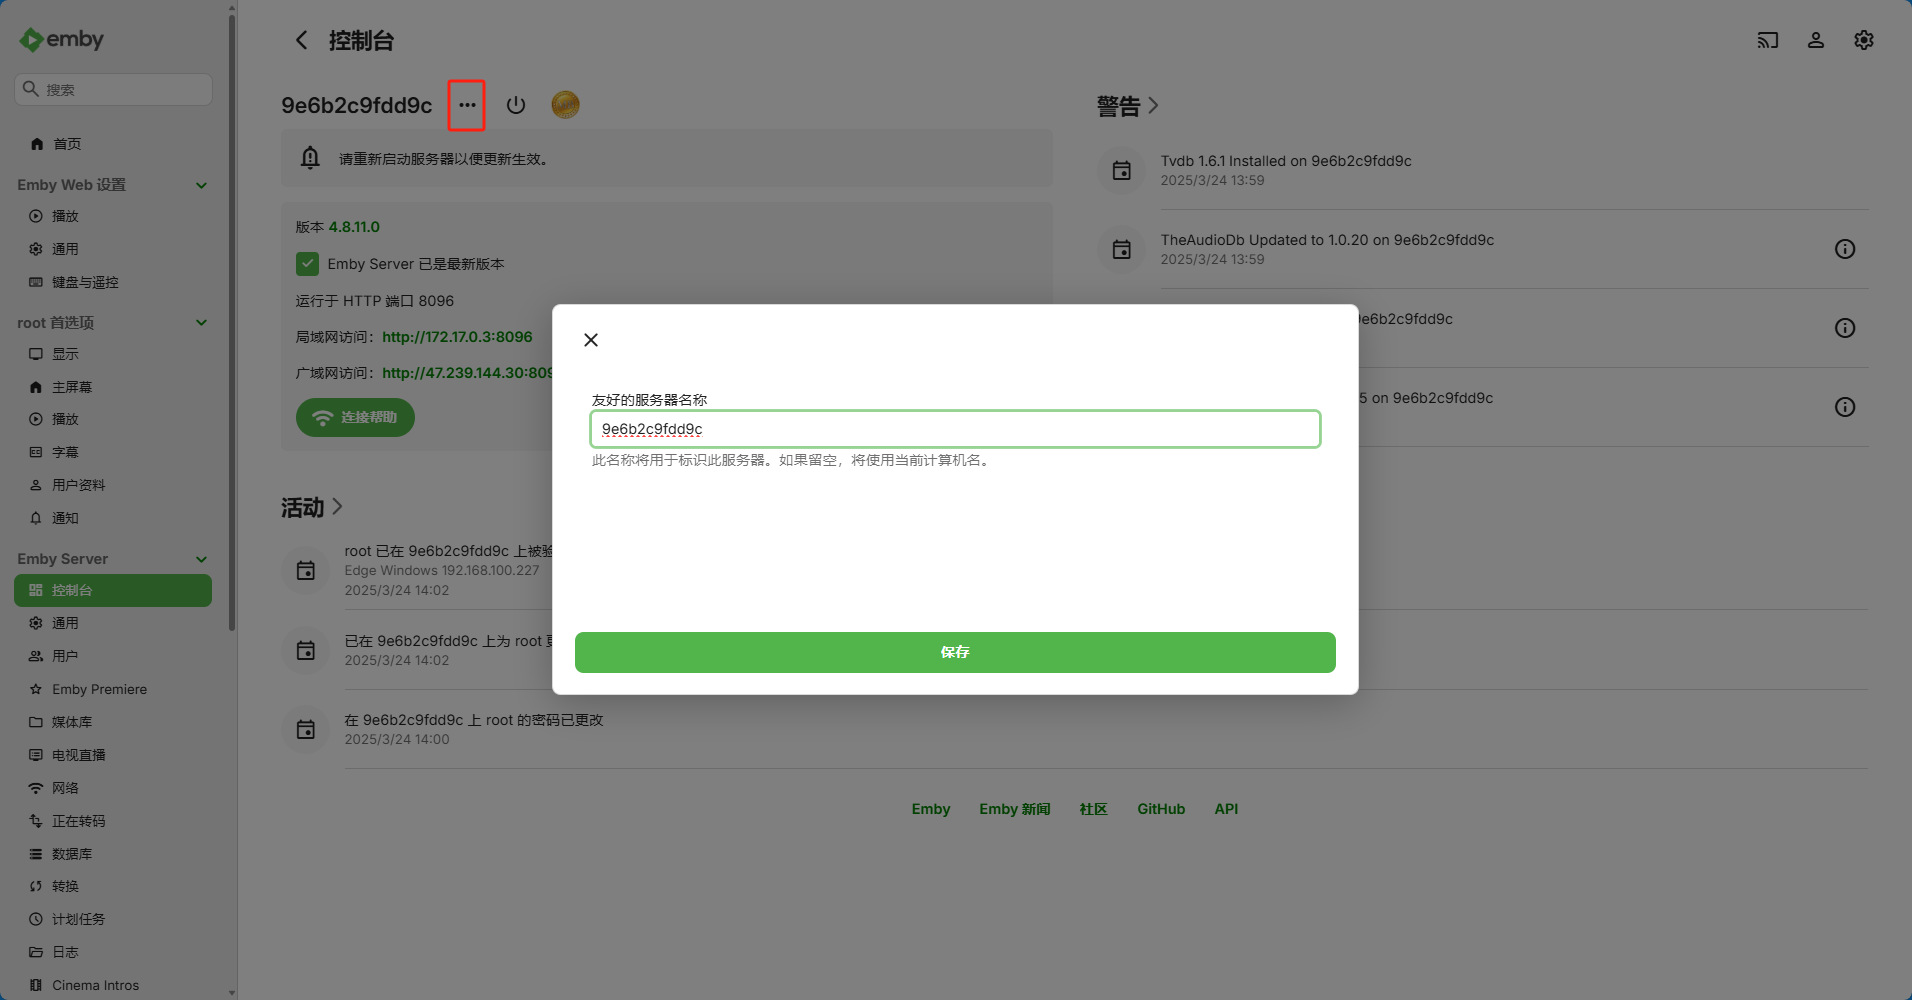
Task: Focus the sidebar search box
Action: click(113, 89)
